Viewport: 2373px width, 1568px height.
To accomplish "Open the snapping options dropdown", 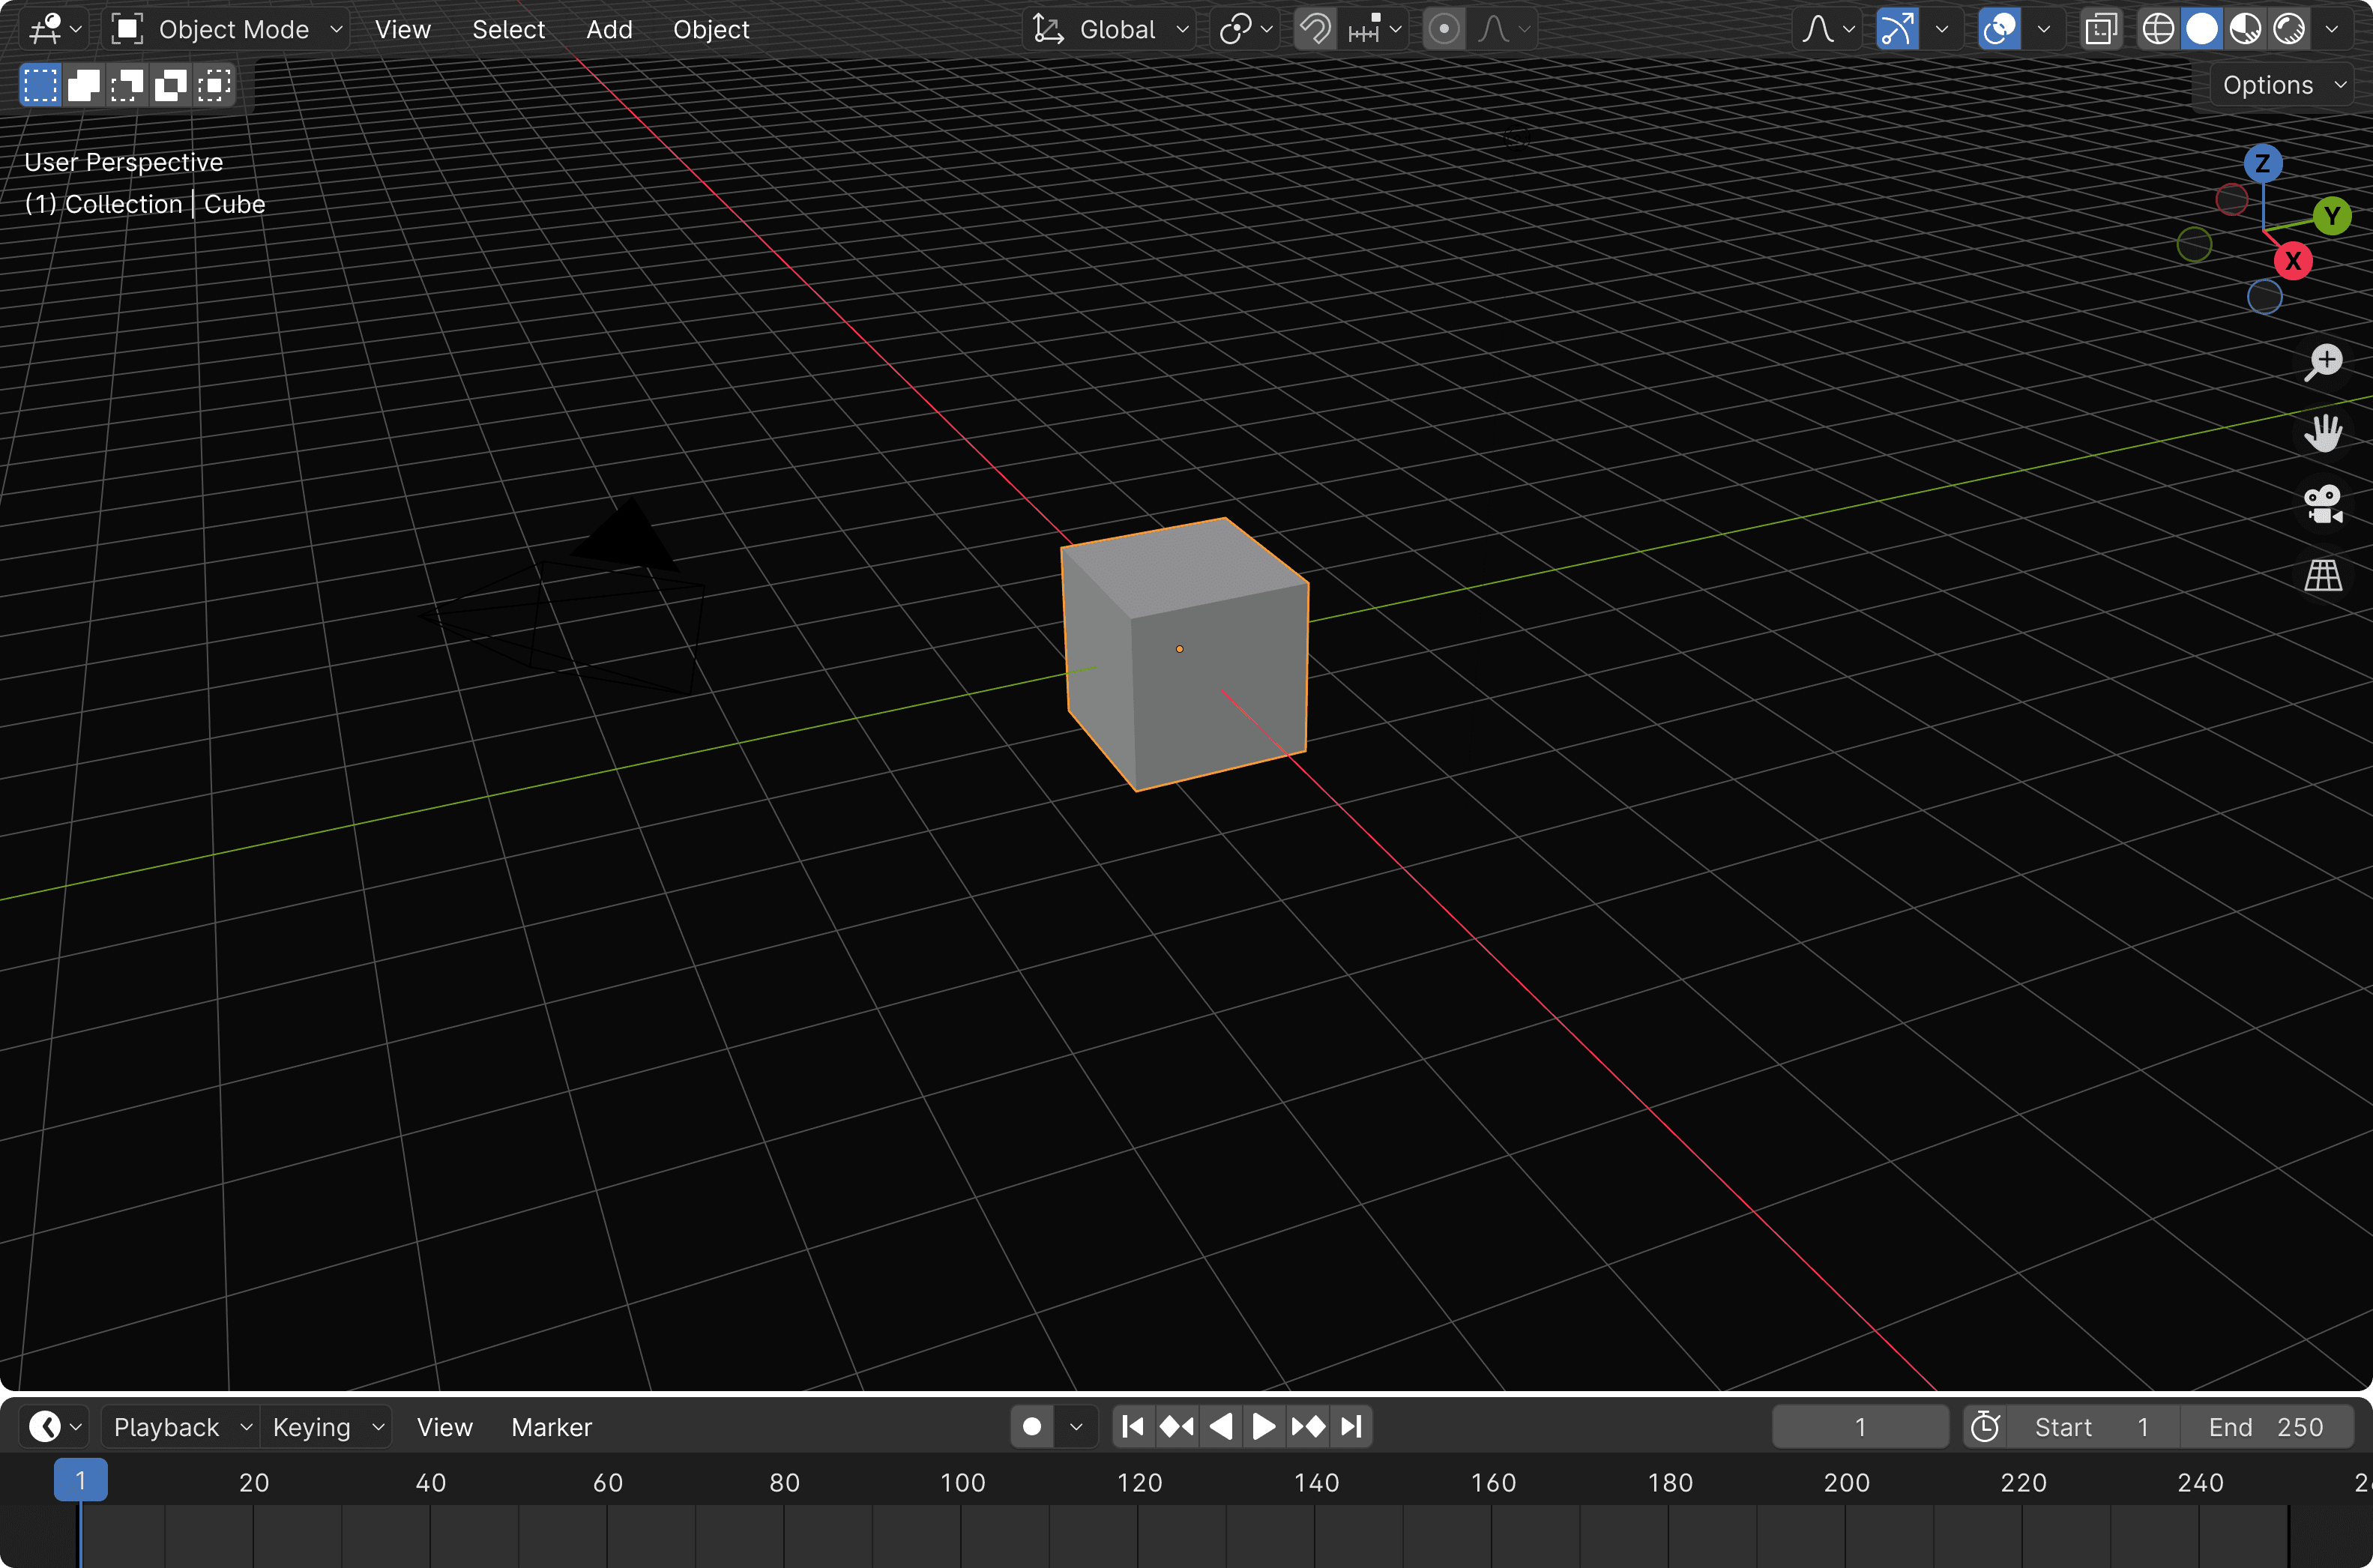I will [x=1374, y=29].
